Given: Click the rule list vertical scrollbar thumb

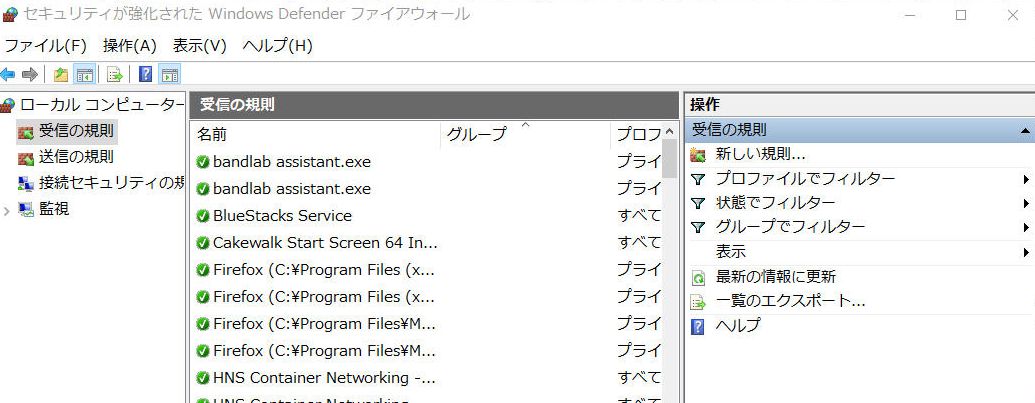Looking at the screenshot, I should (669, 159).
